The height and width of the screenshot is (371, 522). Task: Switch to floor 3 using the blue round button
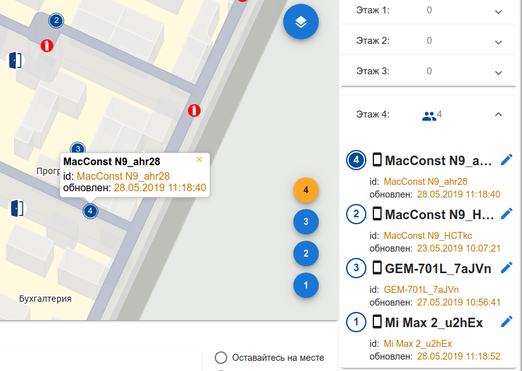[306, 222]
